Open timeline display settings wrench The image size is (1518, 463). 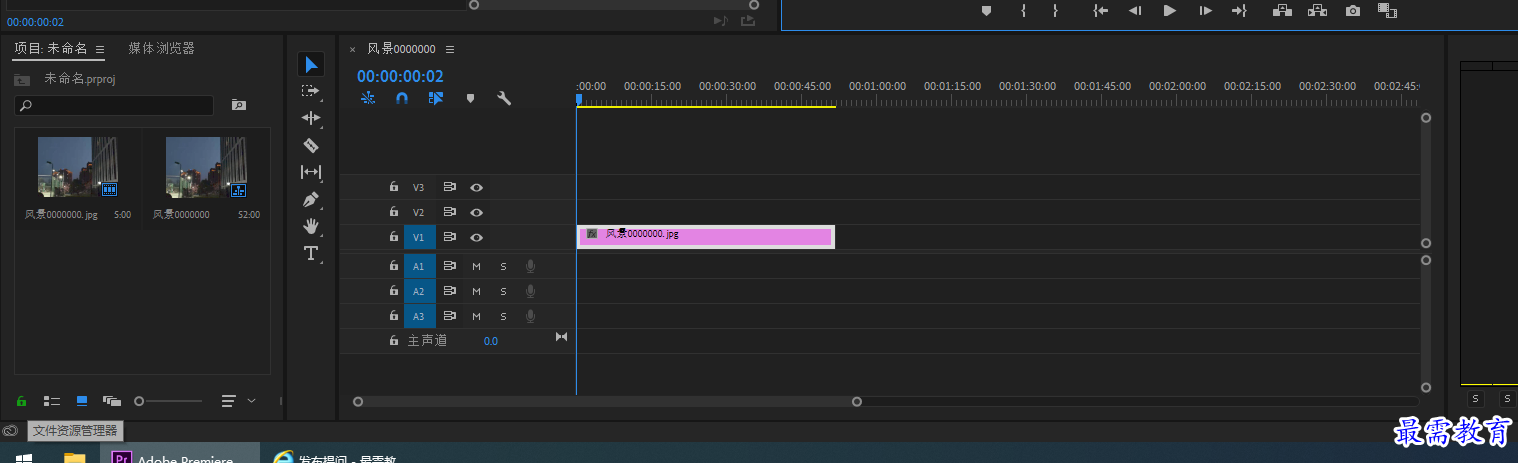click(504, 98)
